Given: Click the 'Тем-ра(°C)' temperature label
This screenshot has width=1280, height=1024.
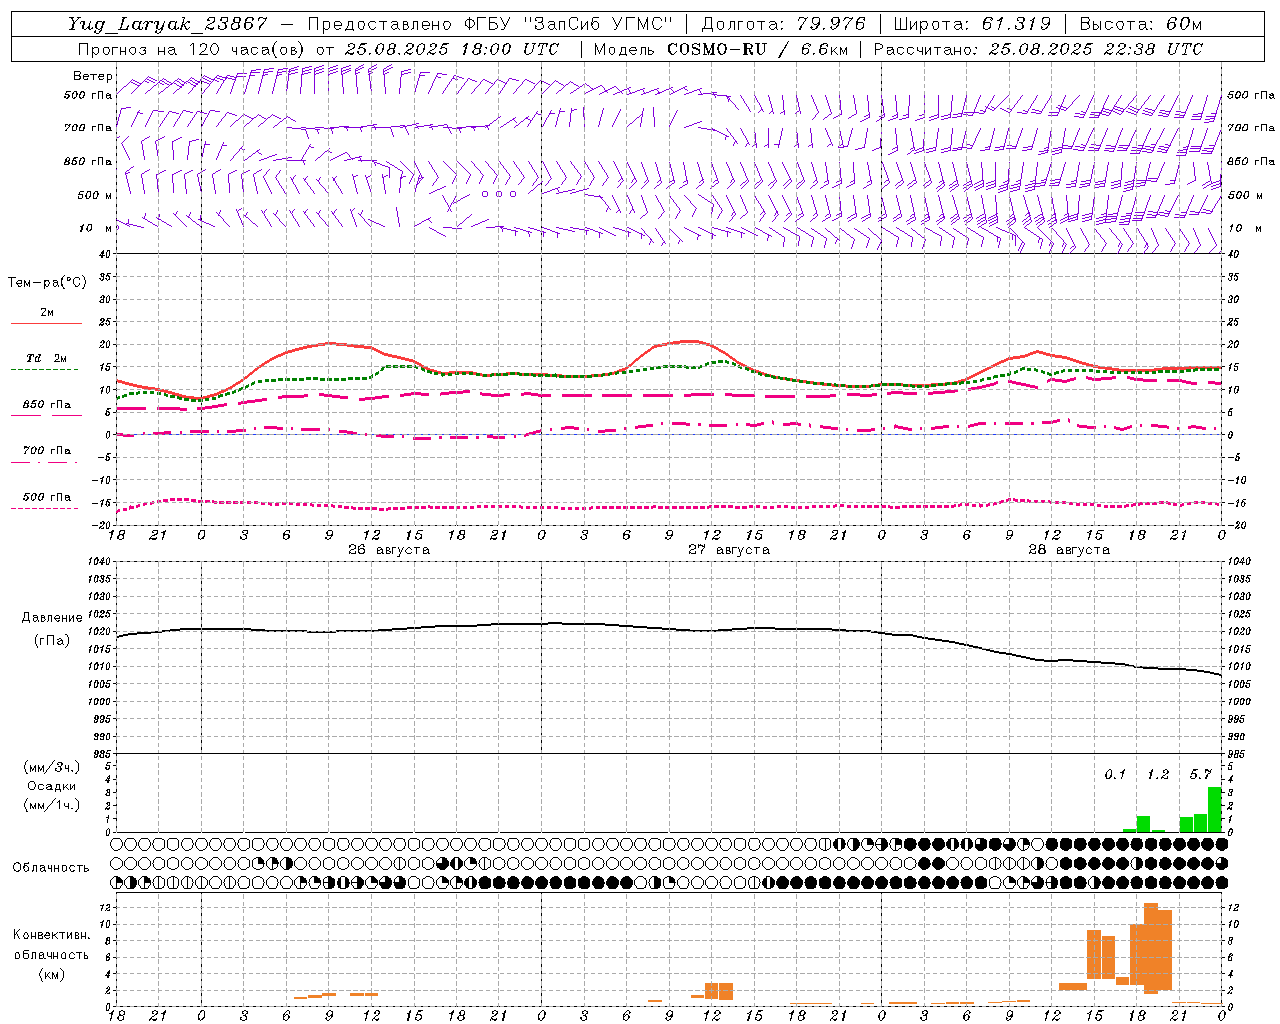Looking at the screenshot, I should (47, 283).
